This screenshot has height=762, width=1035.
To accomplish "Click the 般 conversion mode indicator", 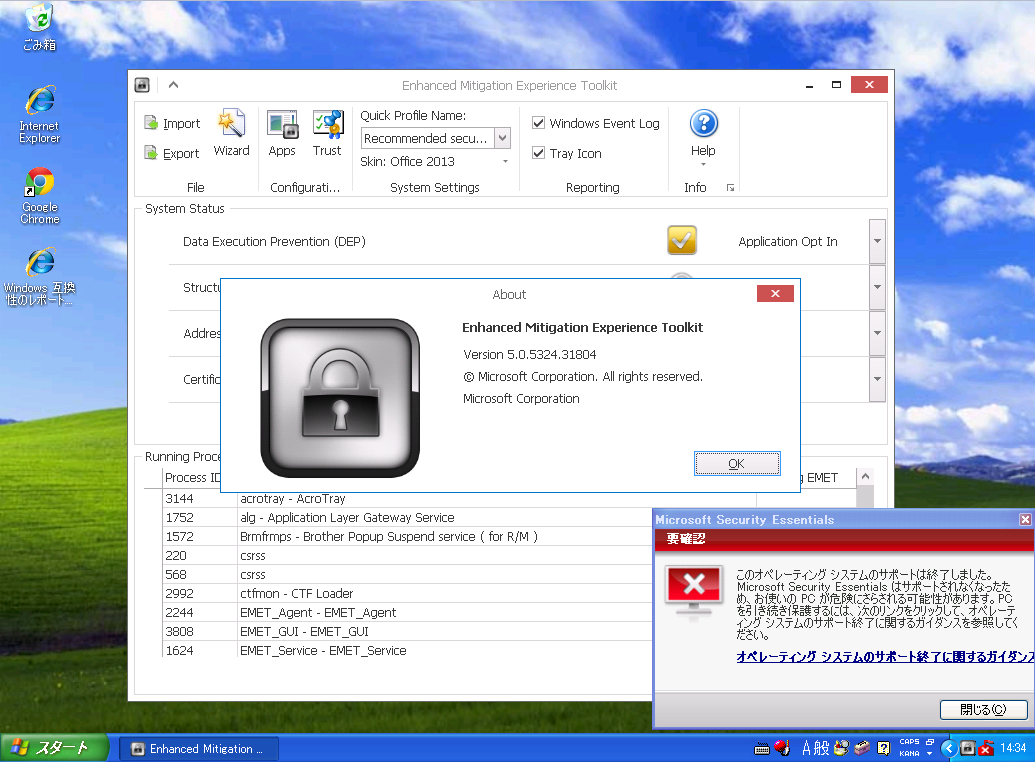I will (821, 748).
